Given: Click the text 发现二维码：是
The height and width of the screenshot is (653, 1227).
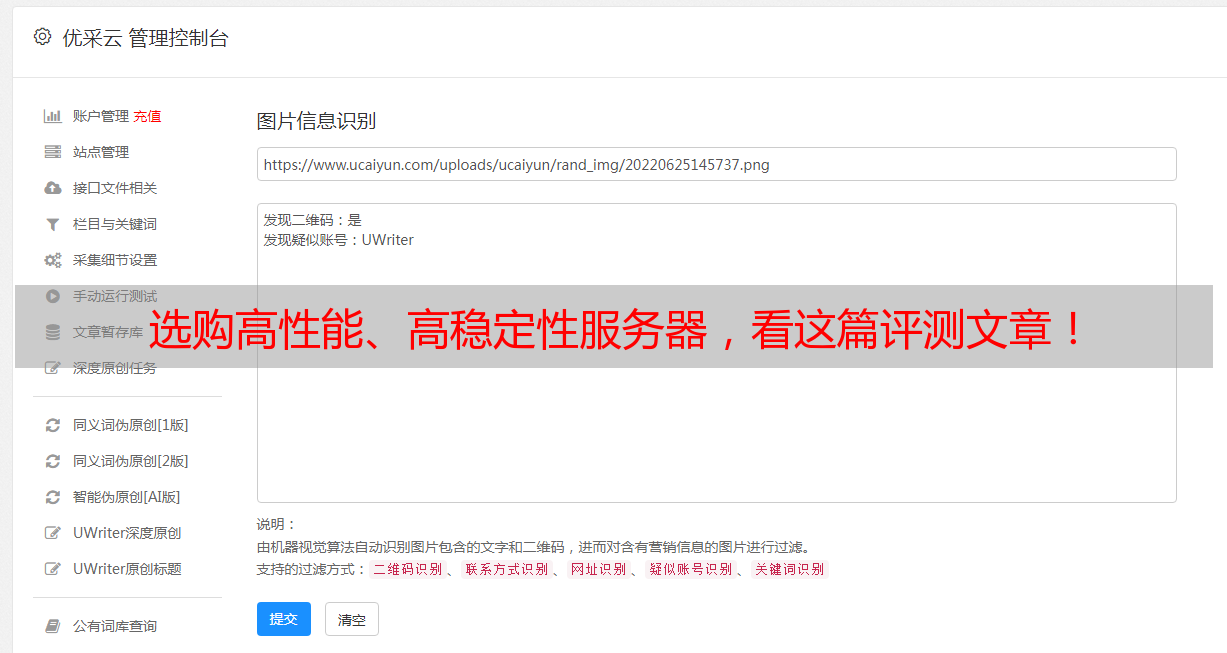Looking at the screenshot, I should click(x=312, y=220).
